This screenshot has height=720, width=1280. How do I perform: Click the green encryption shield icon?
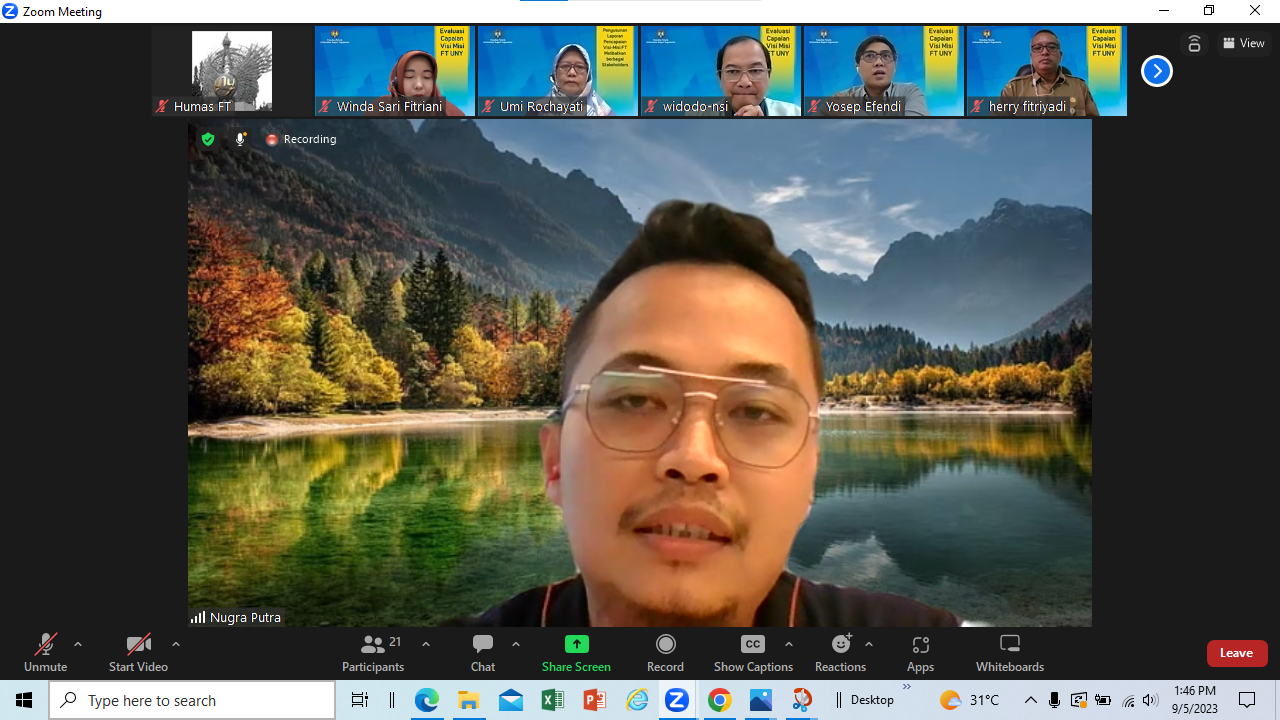pyautogui.click(x=208, y=139)
